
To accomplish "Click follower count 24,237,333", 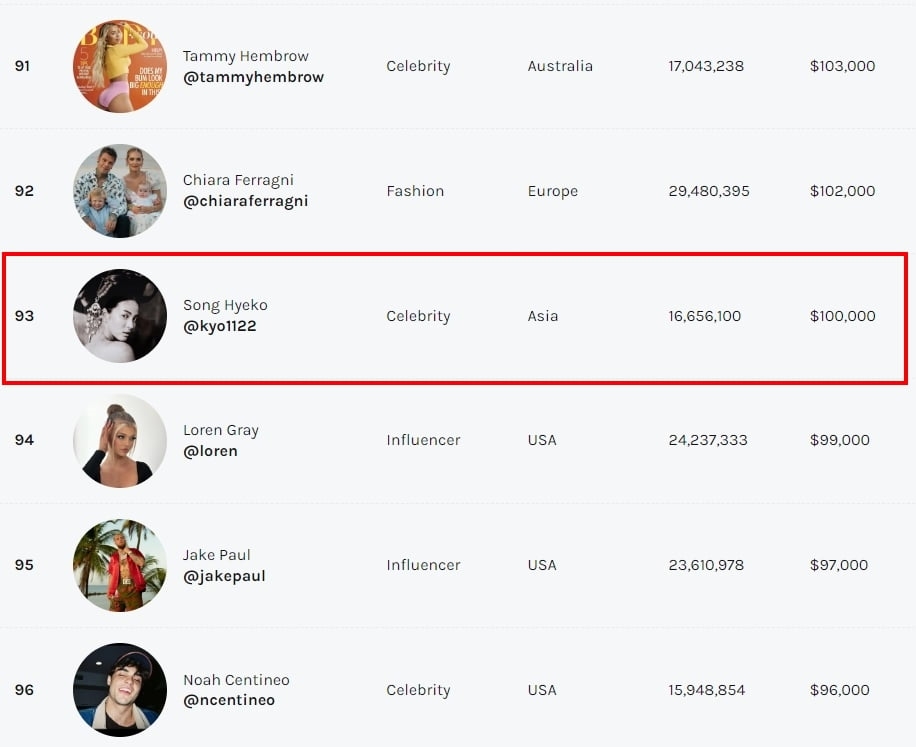I will [x=708, y=440].
